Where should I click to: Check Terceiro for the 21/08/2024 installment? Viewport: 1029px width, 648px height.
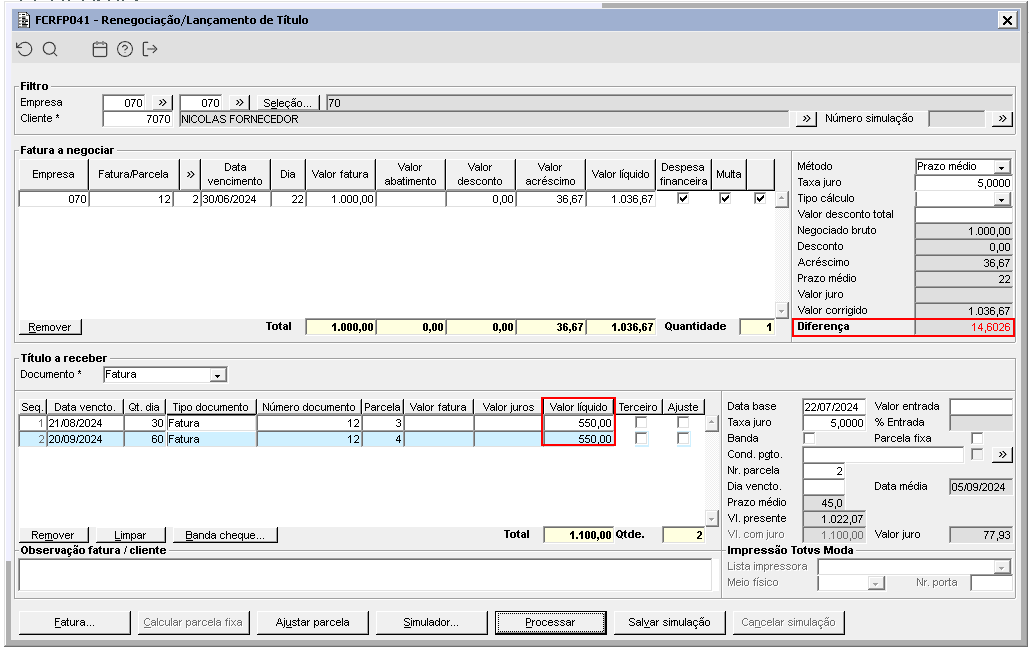point(641,423)
